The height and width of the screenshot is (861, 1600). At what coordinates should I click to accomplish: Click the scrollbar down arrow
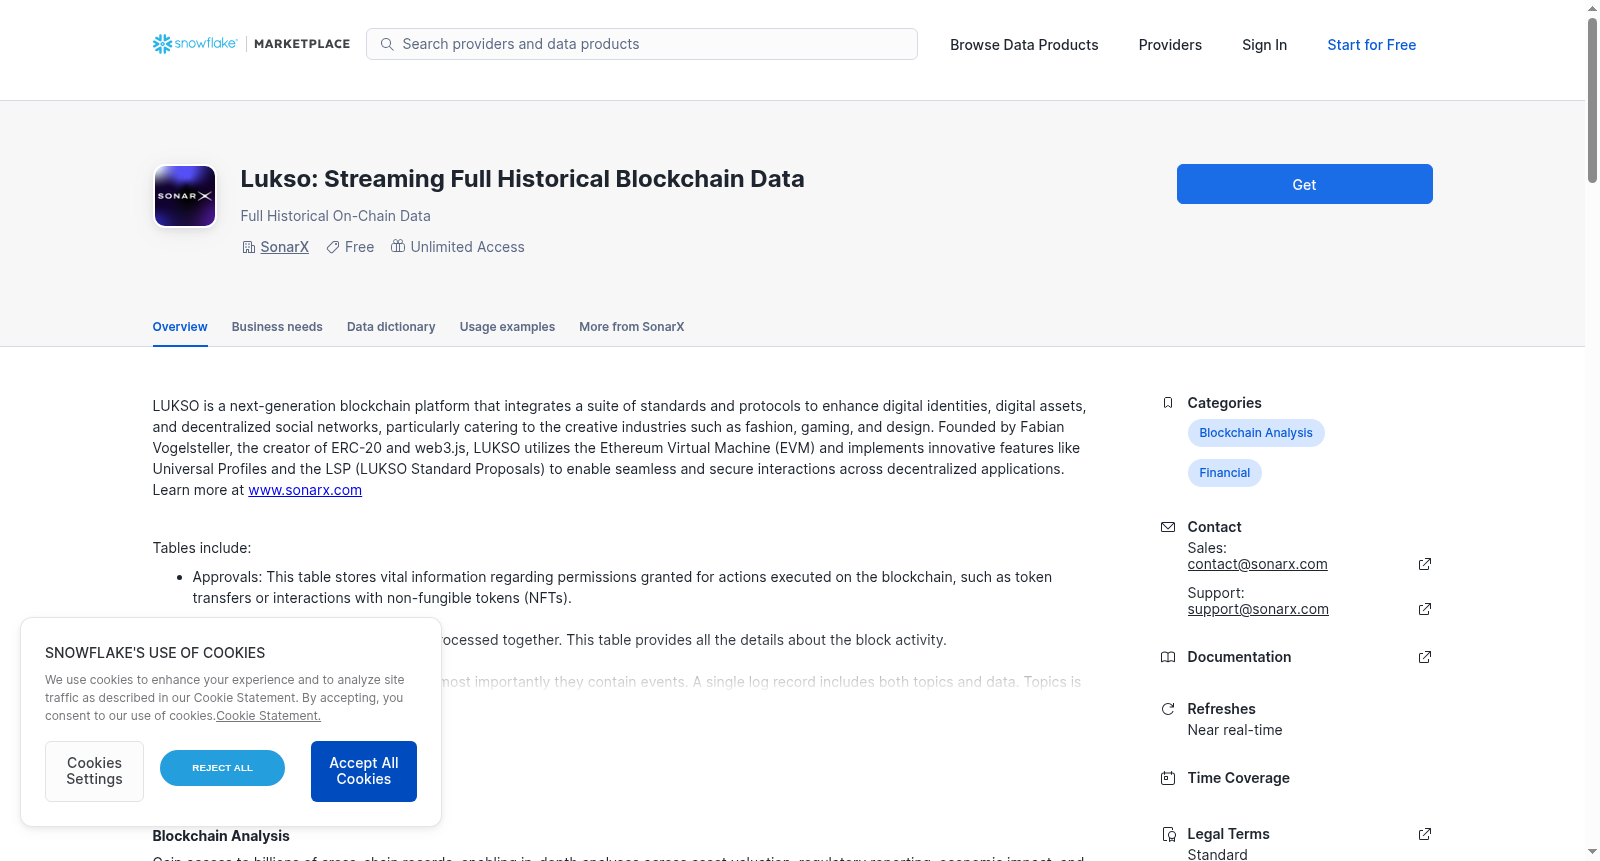pos(1592,852)
